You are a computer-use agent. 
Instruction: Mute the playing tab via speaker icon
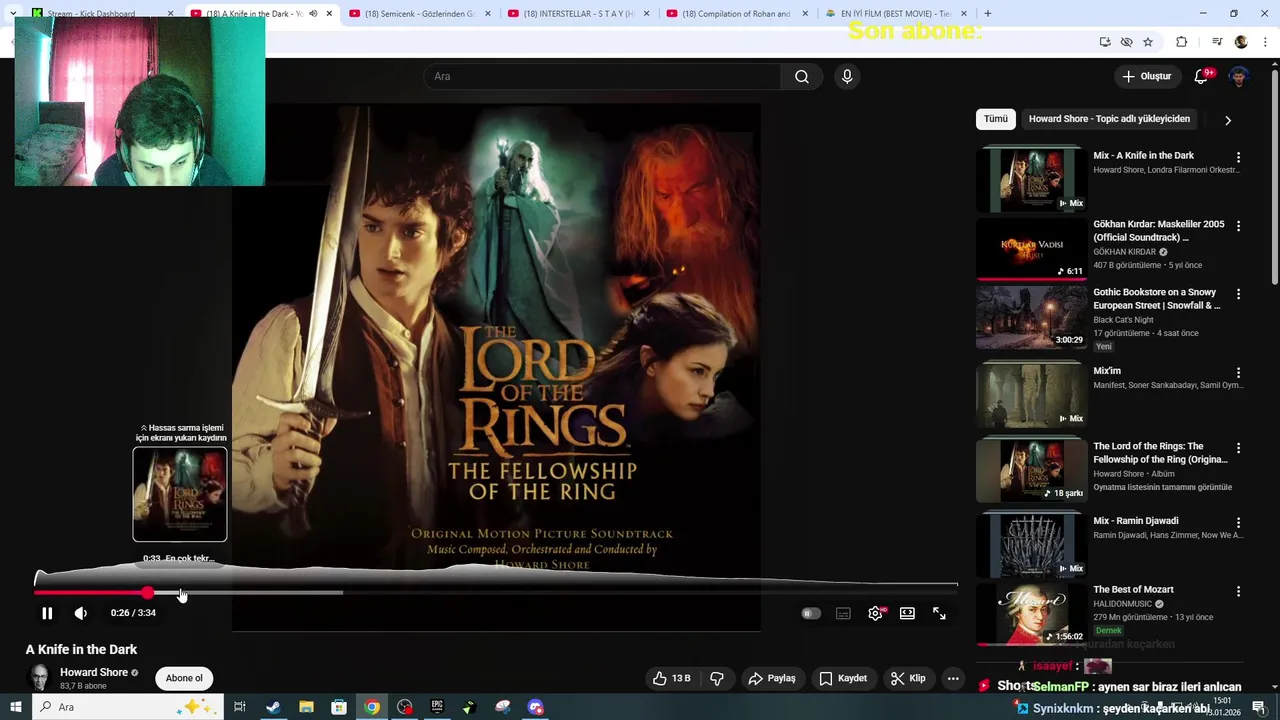313,14
